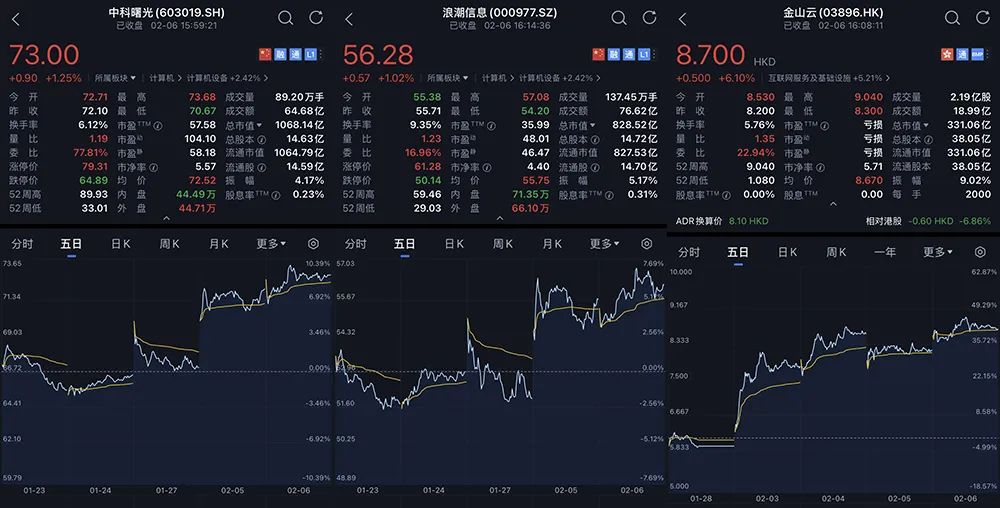Open 更多 chart periods for 浪潮信息

(x=604, y=244)
